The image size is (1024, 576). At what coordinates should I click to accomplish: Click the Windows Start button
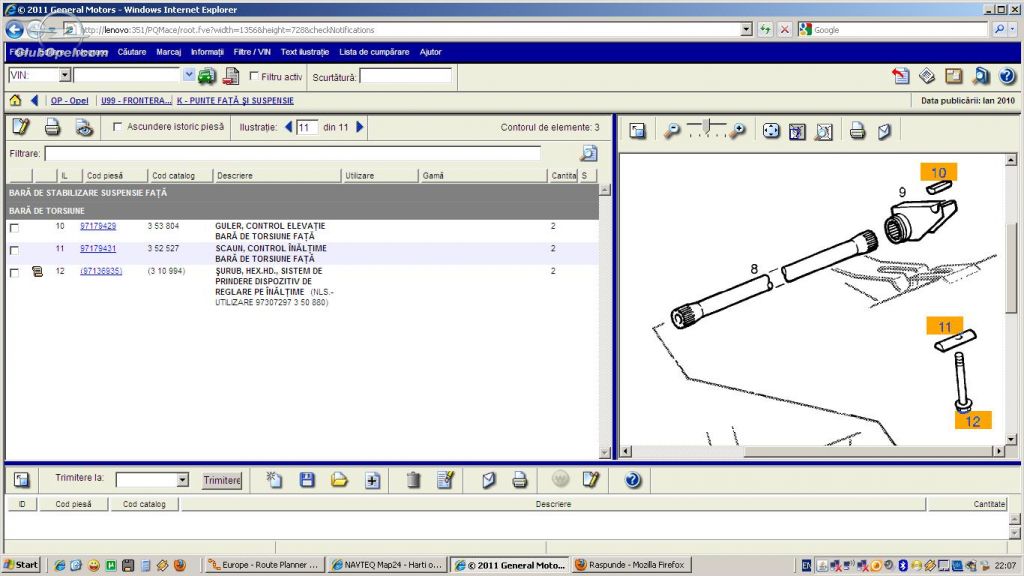[21, 565]
